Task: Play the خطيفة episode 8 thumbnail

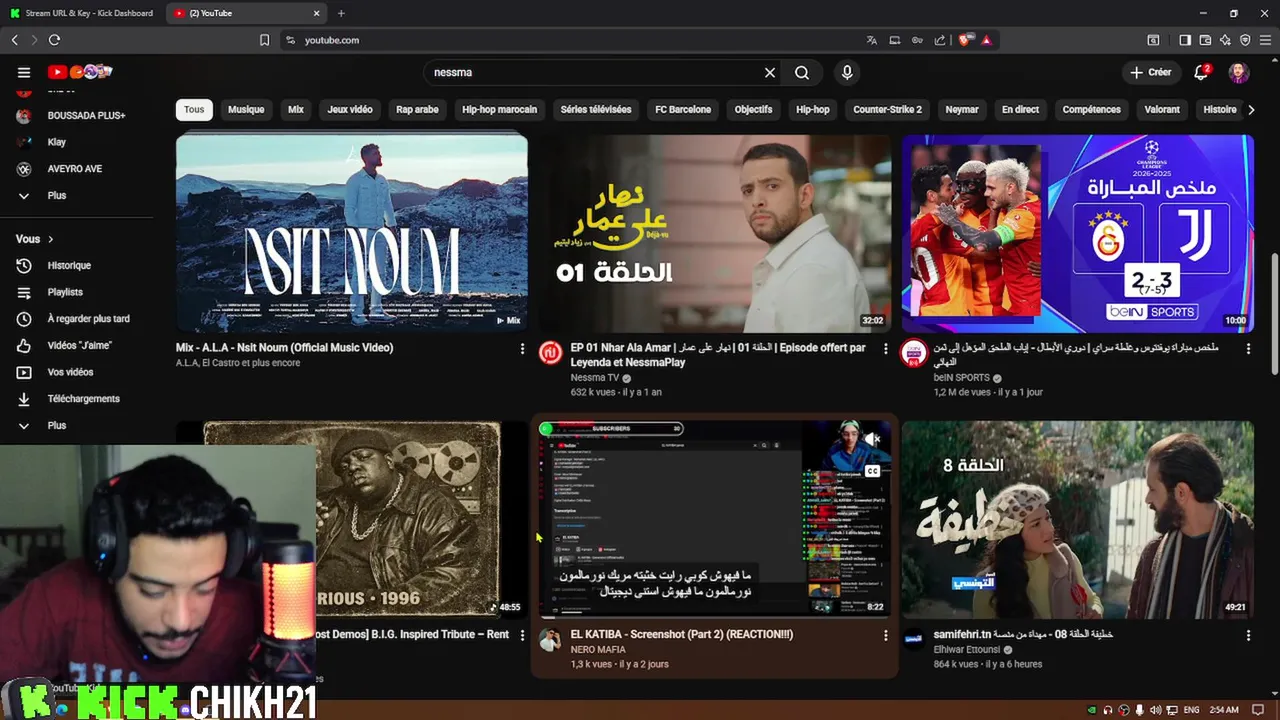Action: (1078, 519)
